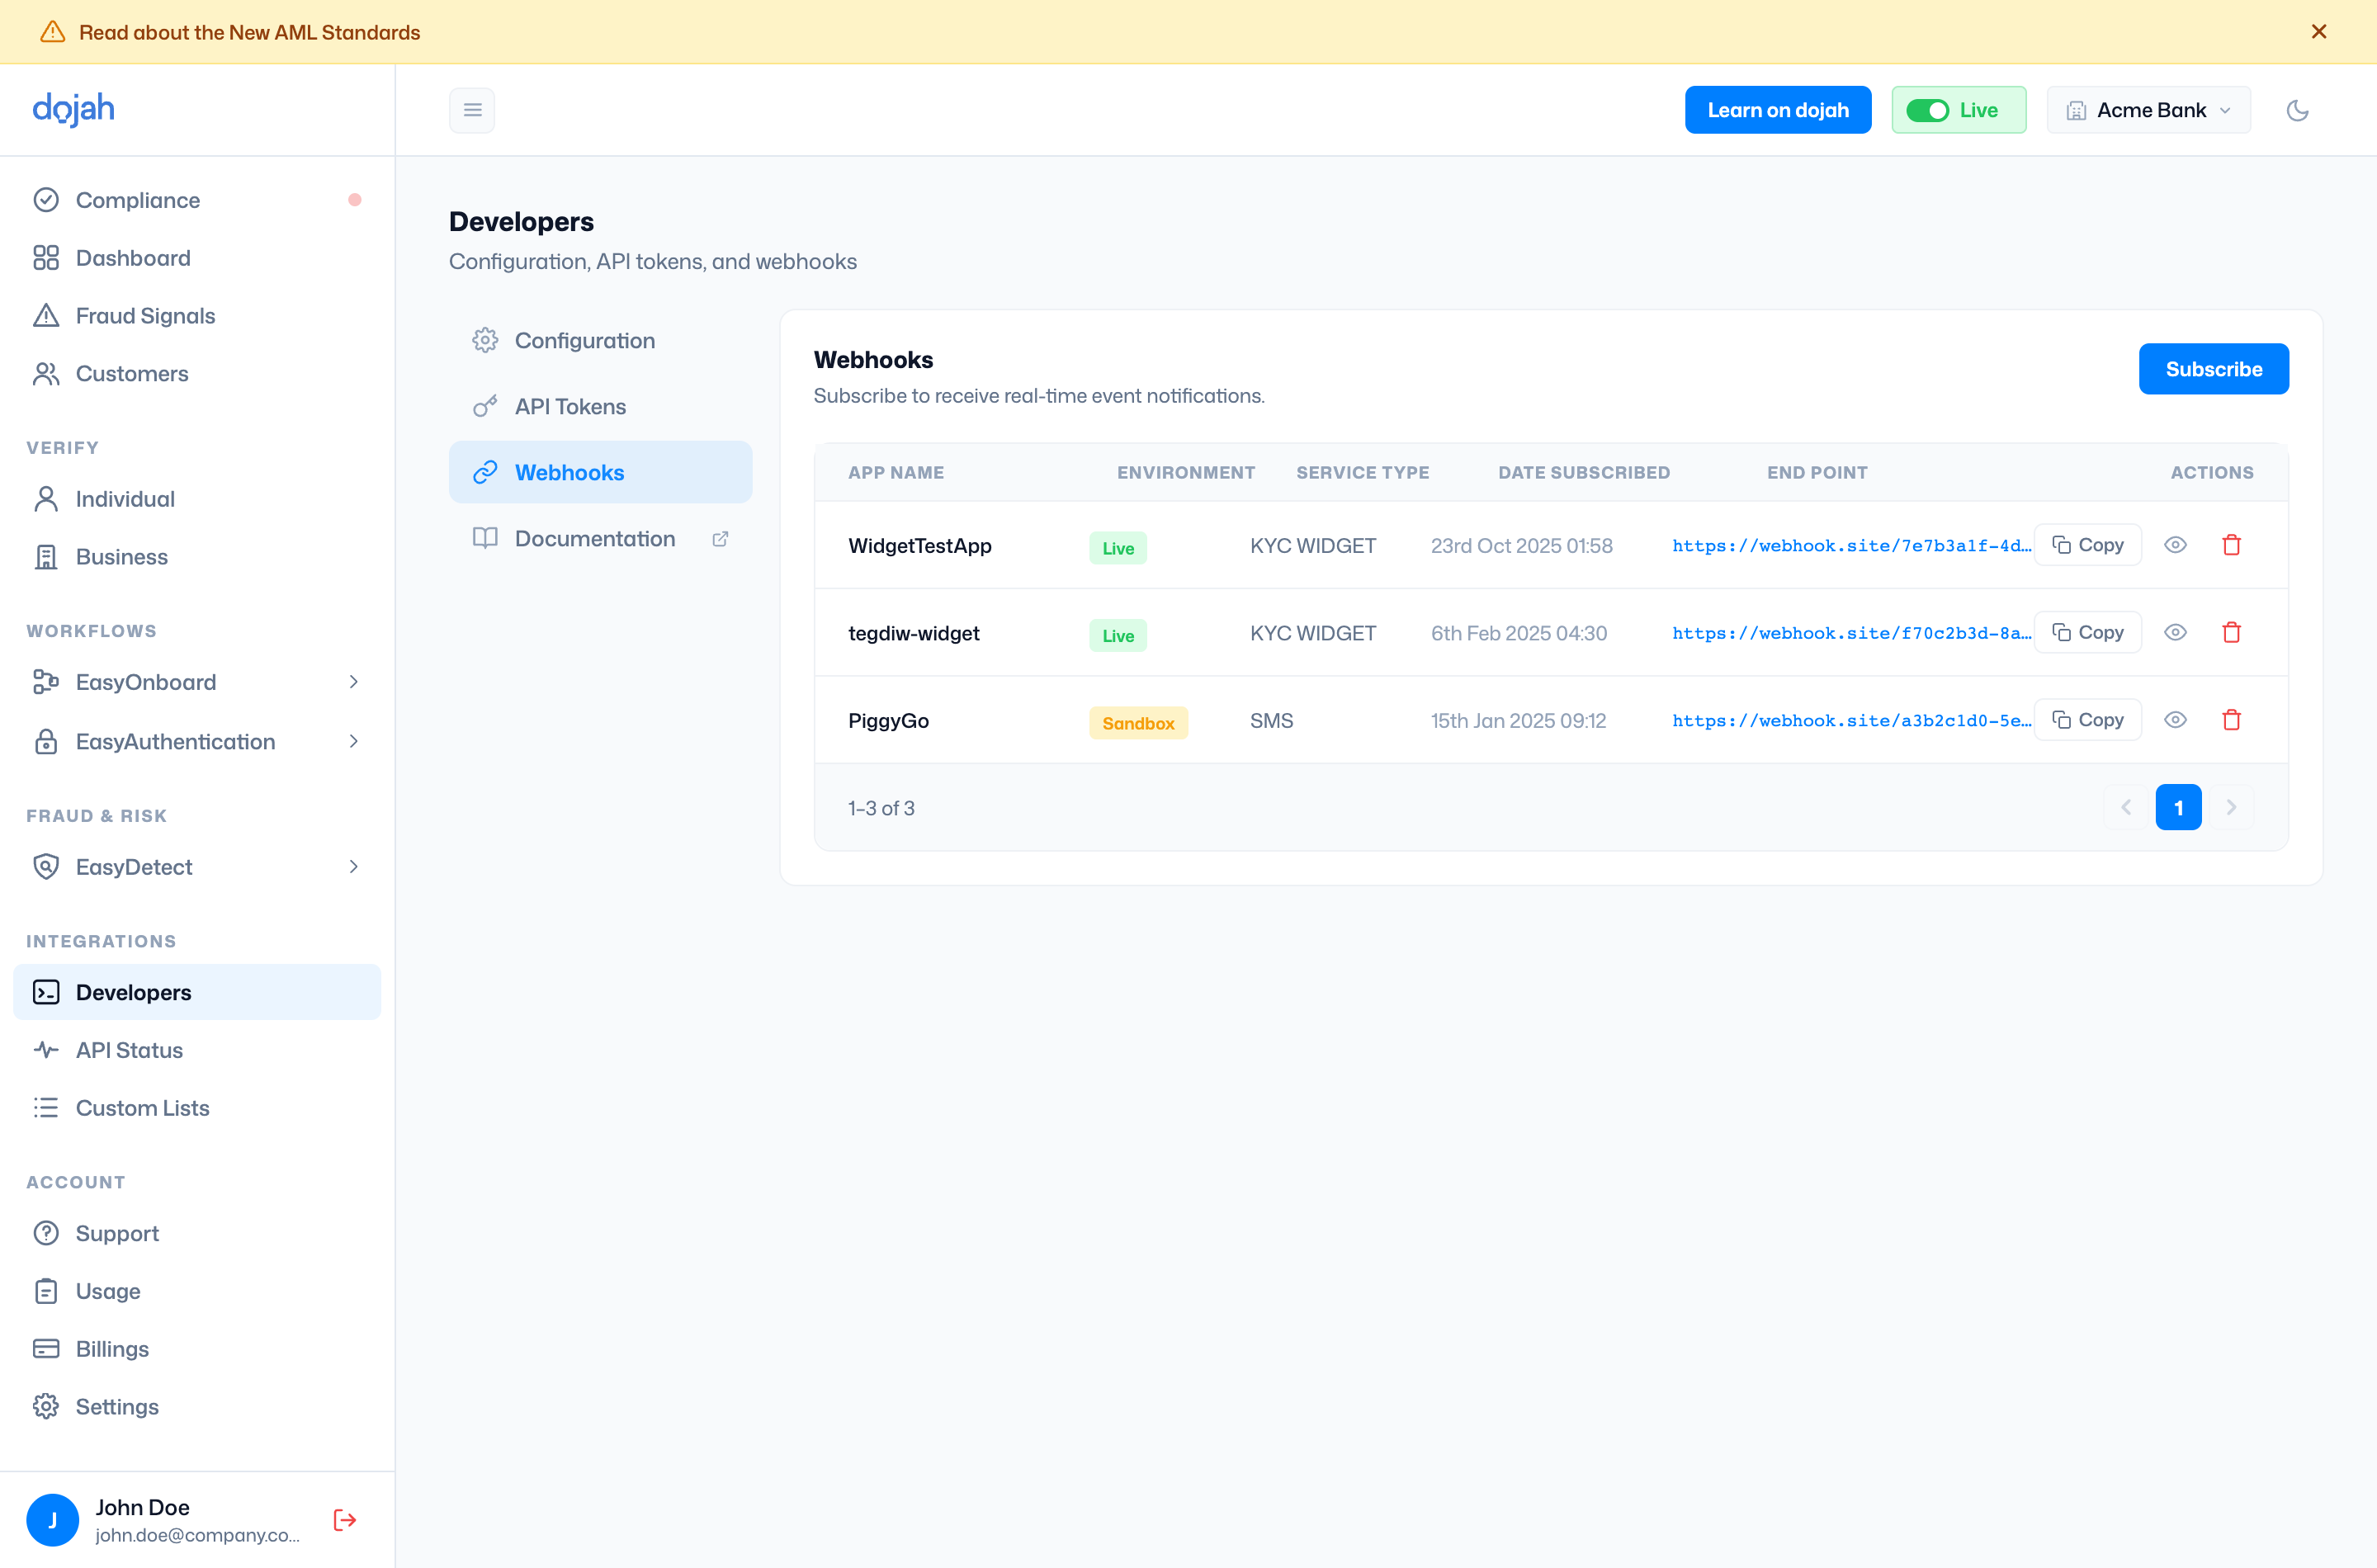Open Support page
The image size is (2377, 1568).
point(197,1233)
